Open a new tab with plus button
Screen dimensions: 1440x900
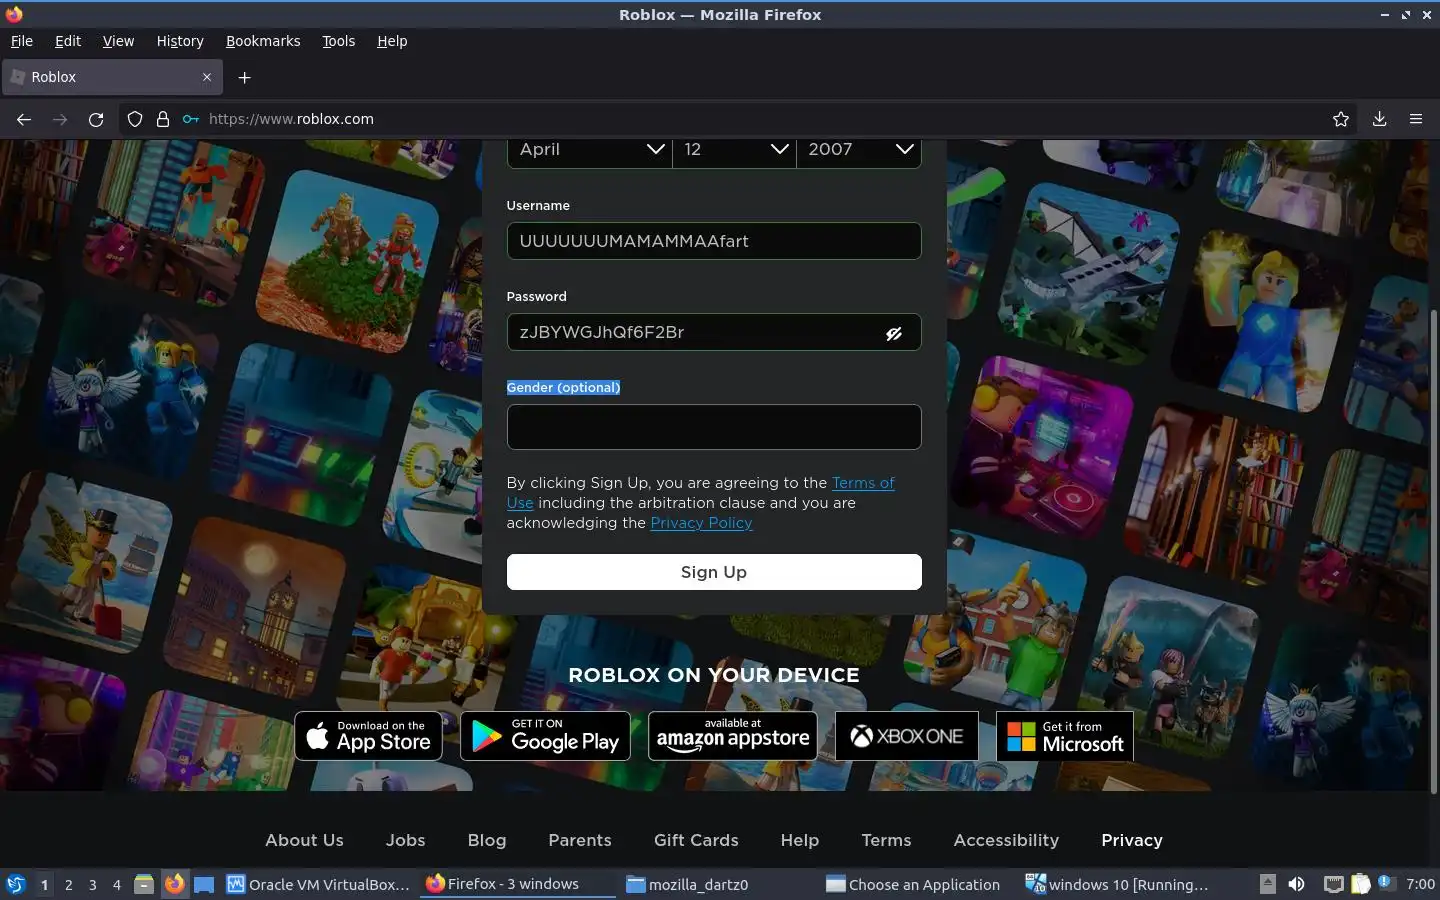pos(244,77)
